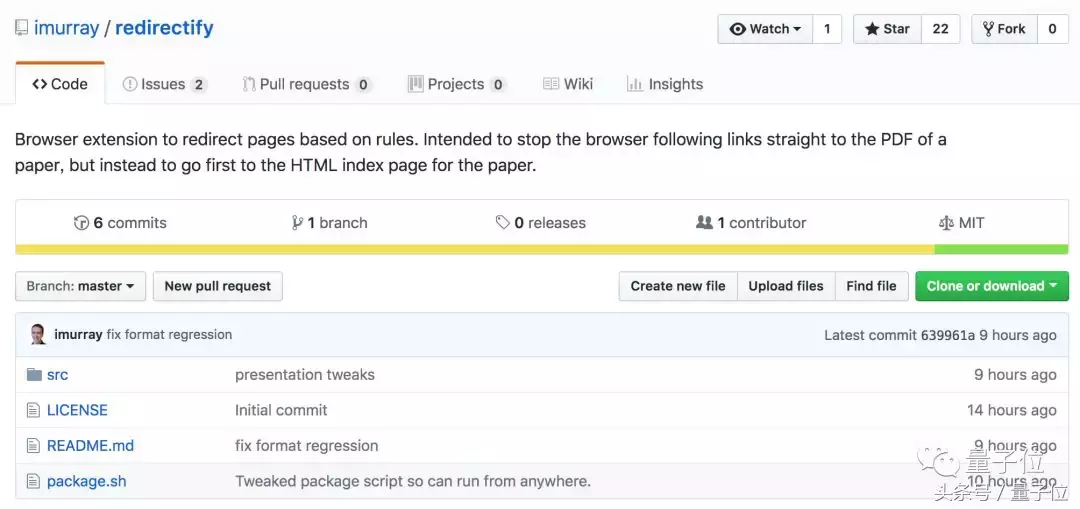
Task: Expand the Branch: master selector
Action: [80, 286]
